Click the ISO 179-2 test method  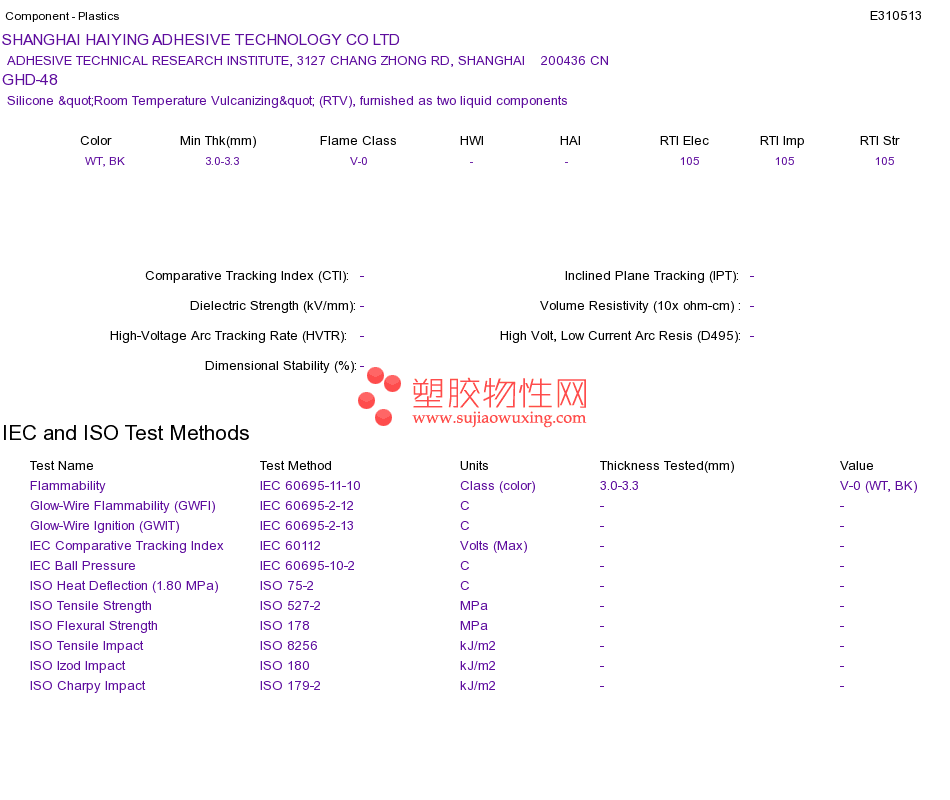tap(290, 685)
